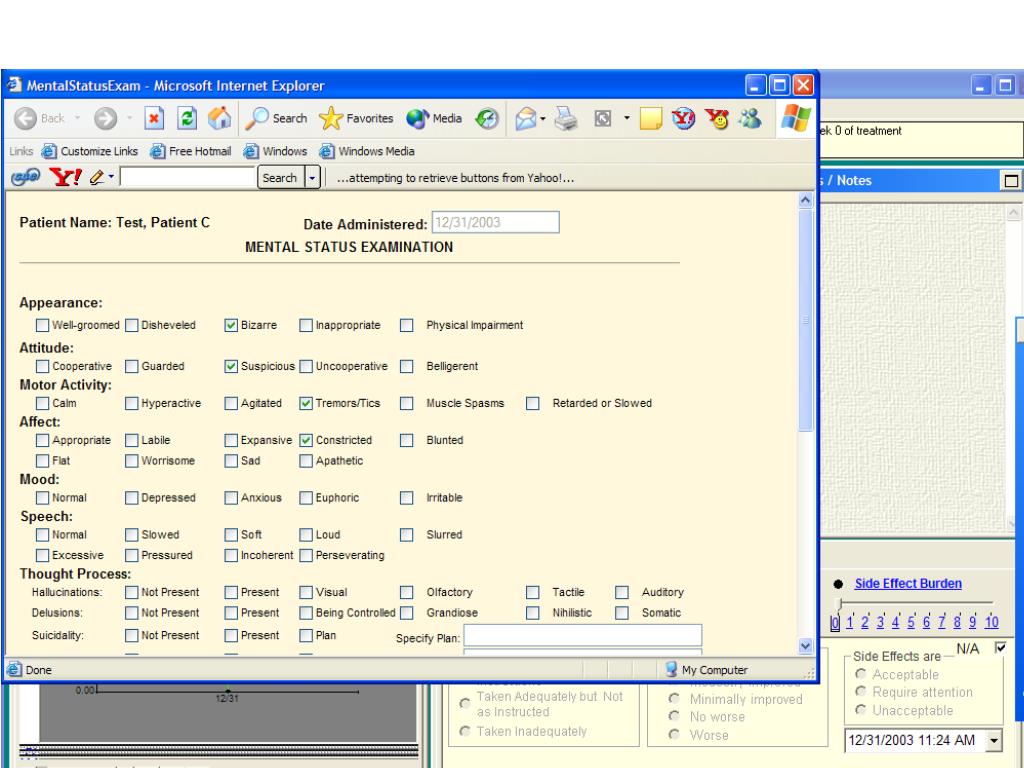The width and height of the screenshot is (1024, 768).
Task: Select side effect burden rating 5
Action: pos(911,622)
